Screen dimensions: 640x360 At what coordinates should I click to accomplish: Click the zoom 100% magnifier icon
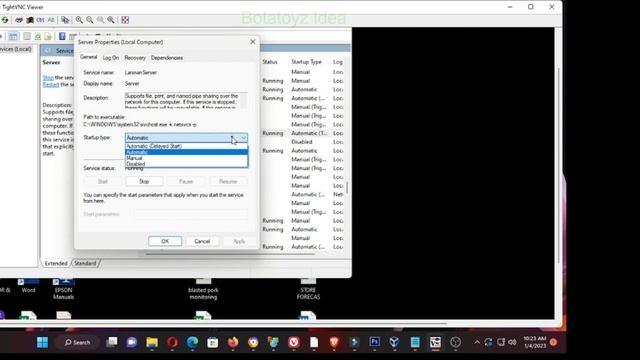pyautogui.click(x=100, y=20)
